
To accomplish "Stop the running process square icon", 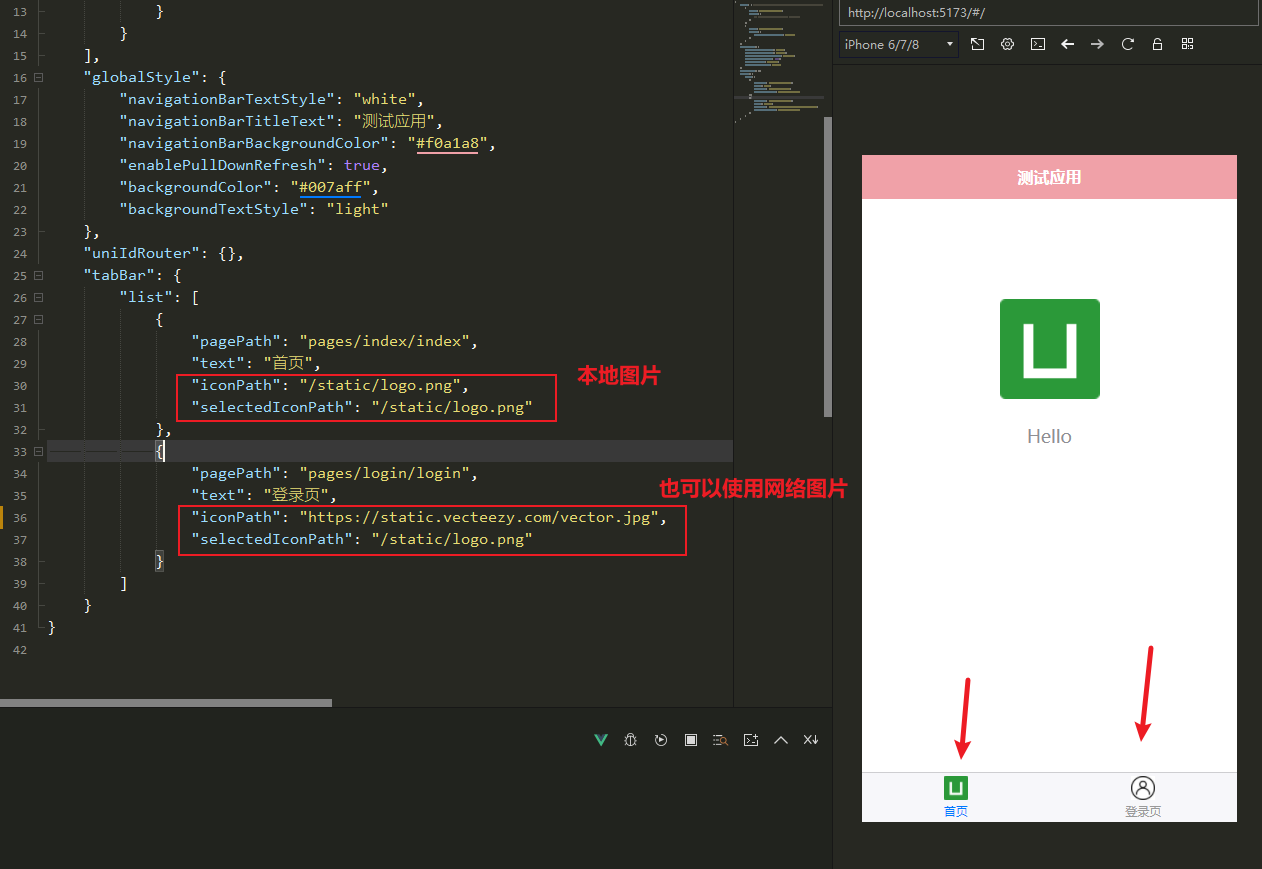I will (691, 740).
